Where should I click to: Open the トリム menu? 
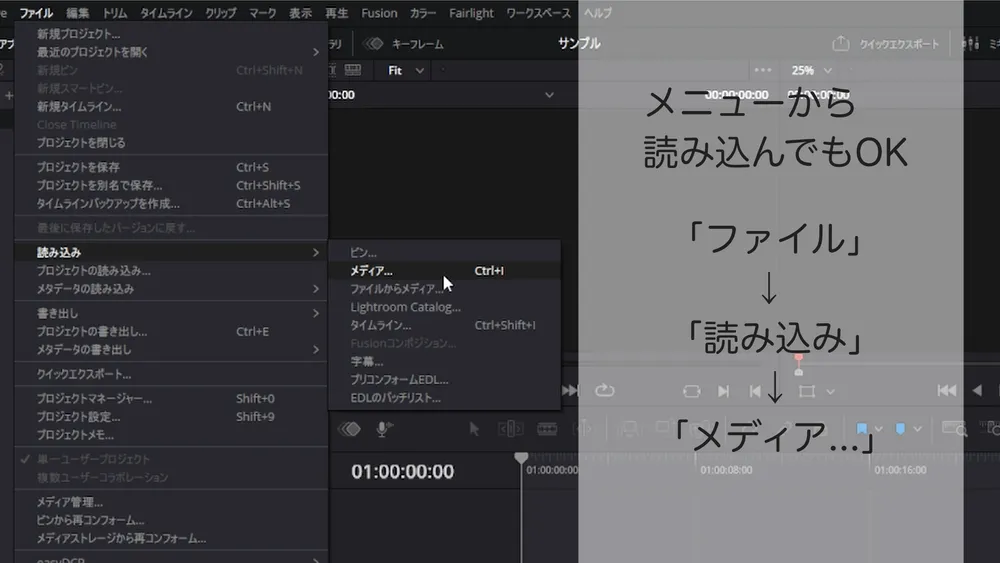tap(115, 13)
